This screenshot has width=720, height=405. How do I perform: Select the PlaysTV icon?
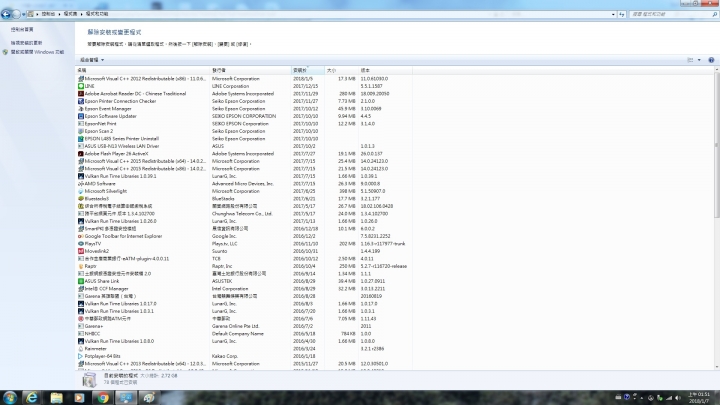(x=81, y=244)
